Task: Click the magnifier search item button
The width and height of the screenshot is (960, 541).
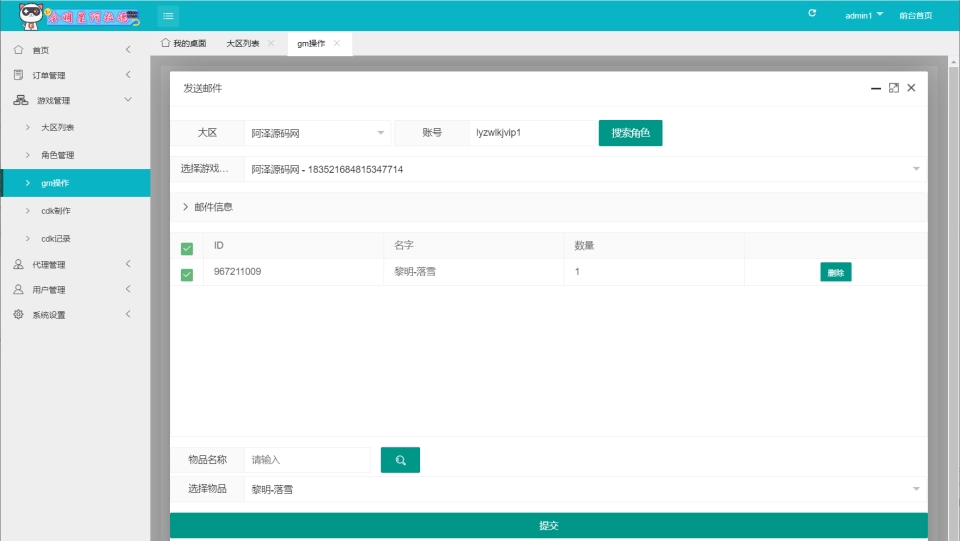Action: pyautogui.click(x=400, y=460)
